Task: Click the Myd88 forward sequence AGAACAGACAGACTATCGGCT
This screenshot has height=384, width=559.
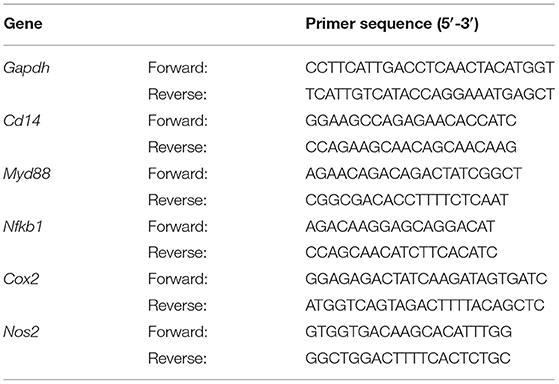Action: (414, 174)
